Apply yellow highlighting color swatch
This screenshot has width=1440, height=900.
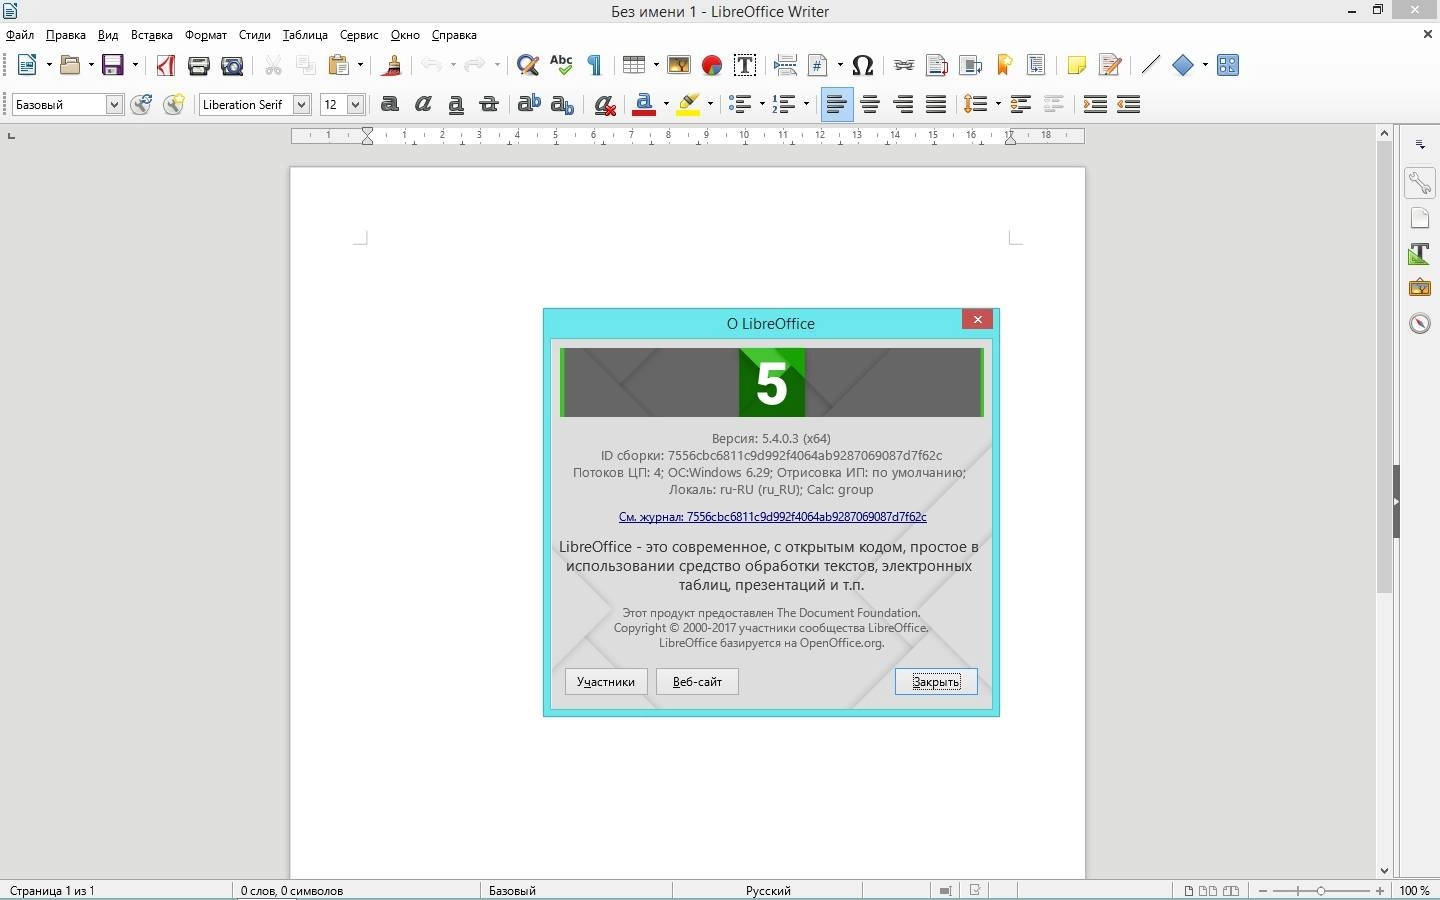(688, 104)
